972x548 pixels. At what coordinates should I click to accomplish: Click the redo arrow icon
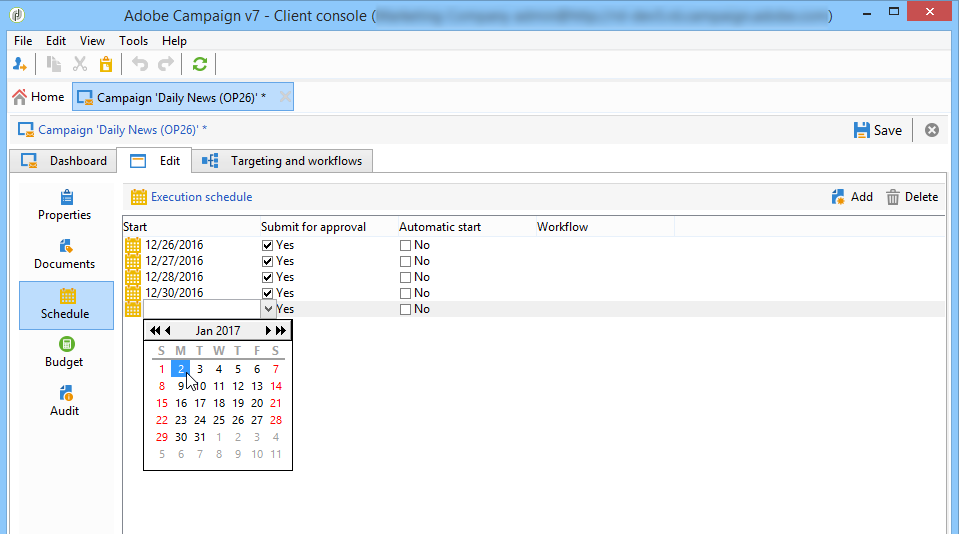pos(166,64)
